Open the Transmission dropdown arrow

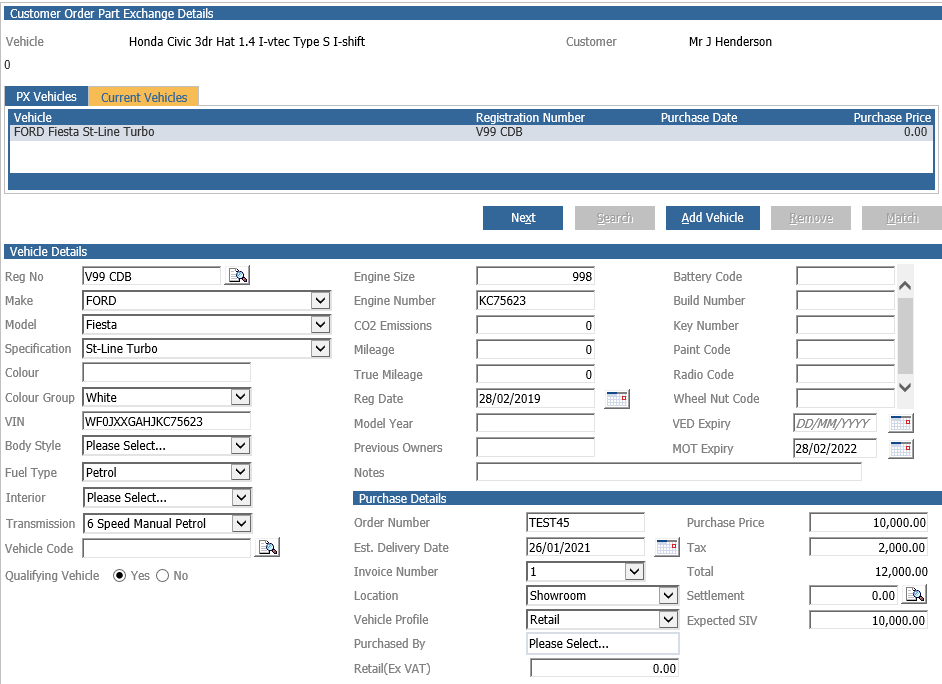(241, 523)
